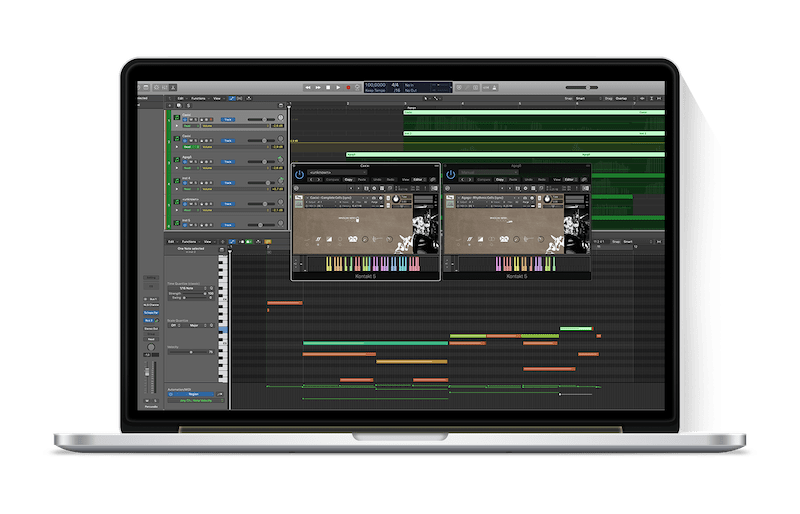Open the View menu in the piano roll
Image resolution: width=800 pixels, height=514 pixels.
tap(208, 241)
